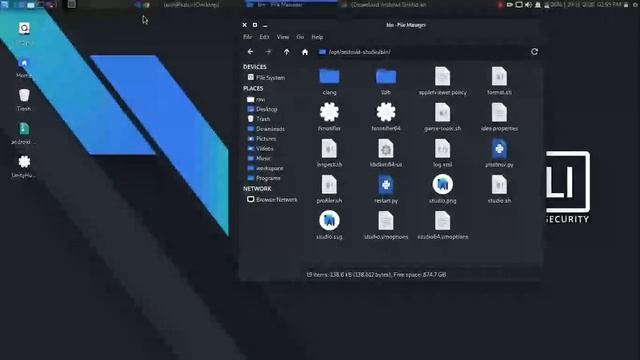Select the studio.png image file
Image resolution: width=640 pixels, height=360 pixels.
[x=442, y=189]
